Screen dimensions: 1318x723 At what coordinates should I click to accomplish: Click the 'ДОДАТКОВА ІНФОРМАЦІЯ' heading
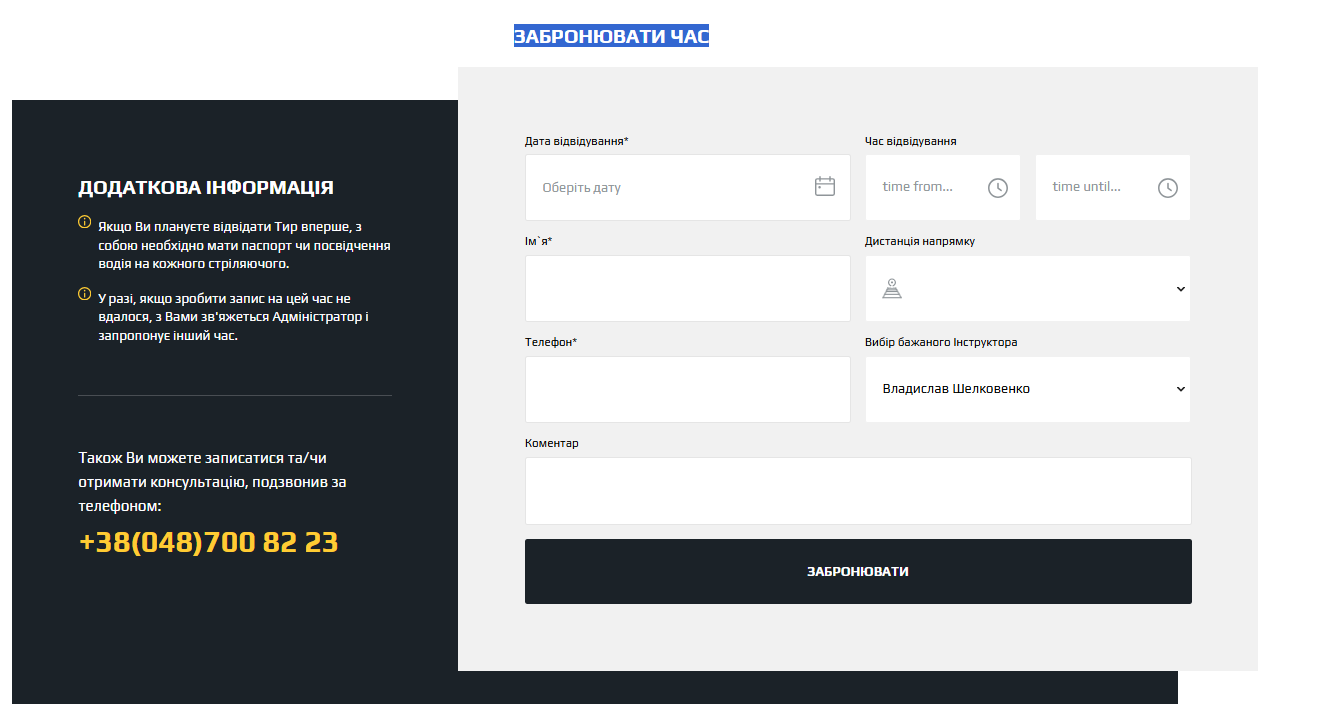tap(206, 188)
